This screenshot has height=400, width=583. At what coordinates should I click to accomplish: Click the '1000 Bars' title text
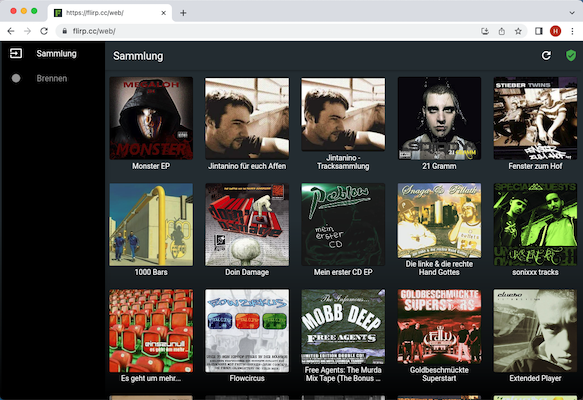pyautogui.click(x=151, y=272)
